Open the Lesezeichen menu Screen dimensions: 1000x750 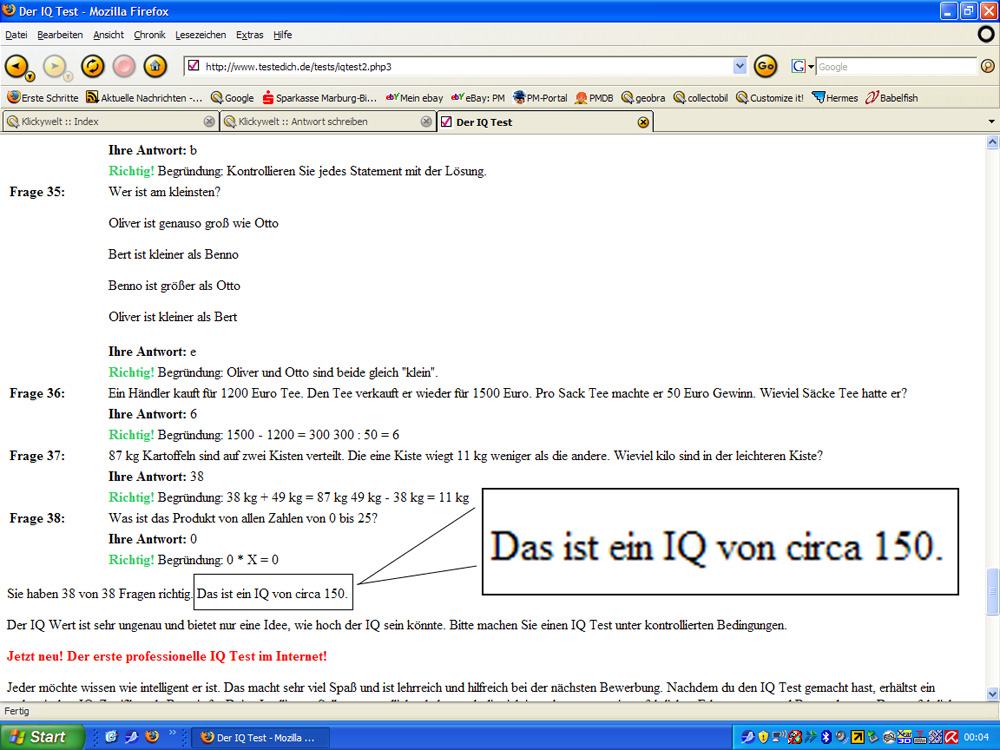(201, 35)
